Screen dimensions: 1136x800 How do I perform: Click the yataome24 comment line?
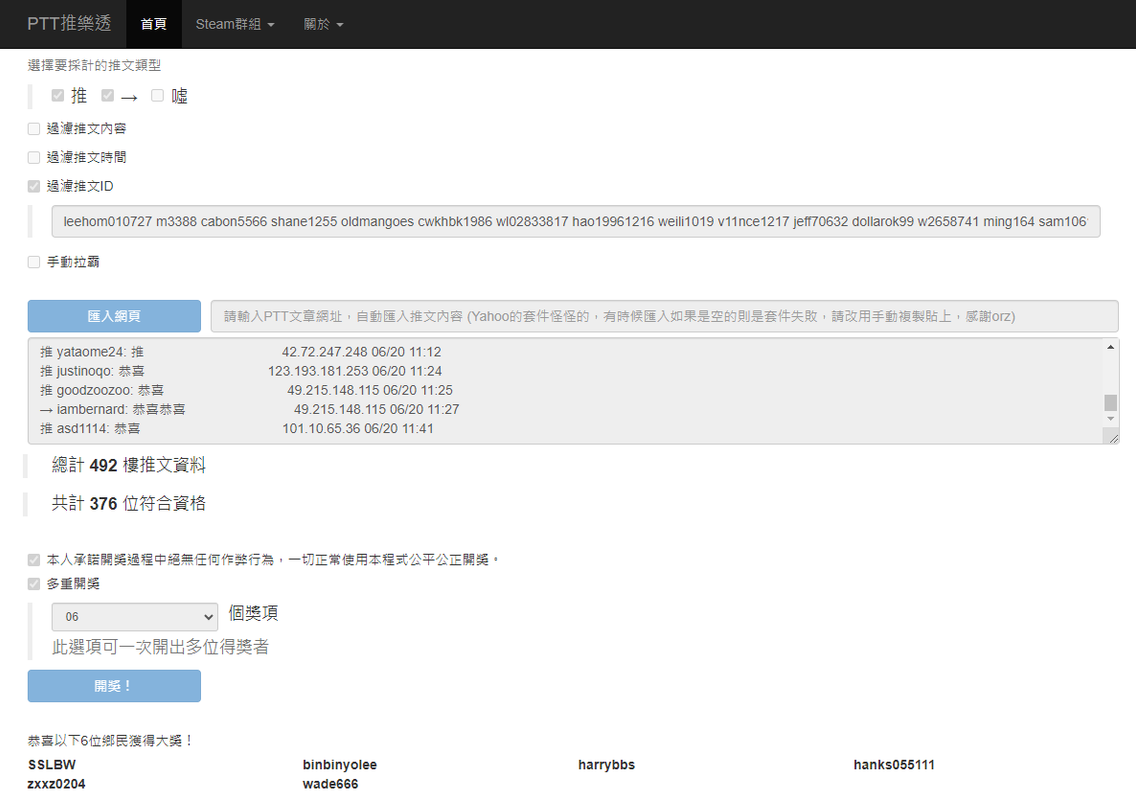[x=241, y=352]
